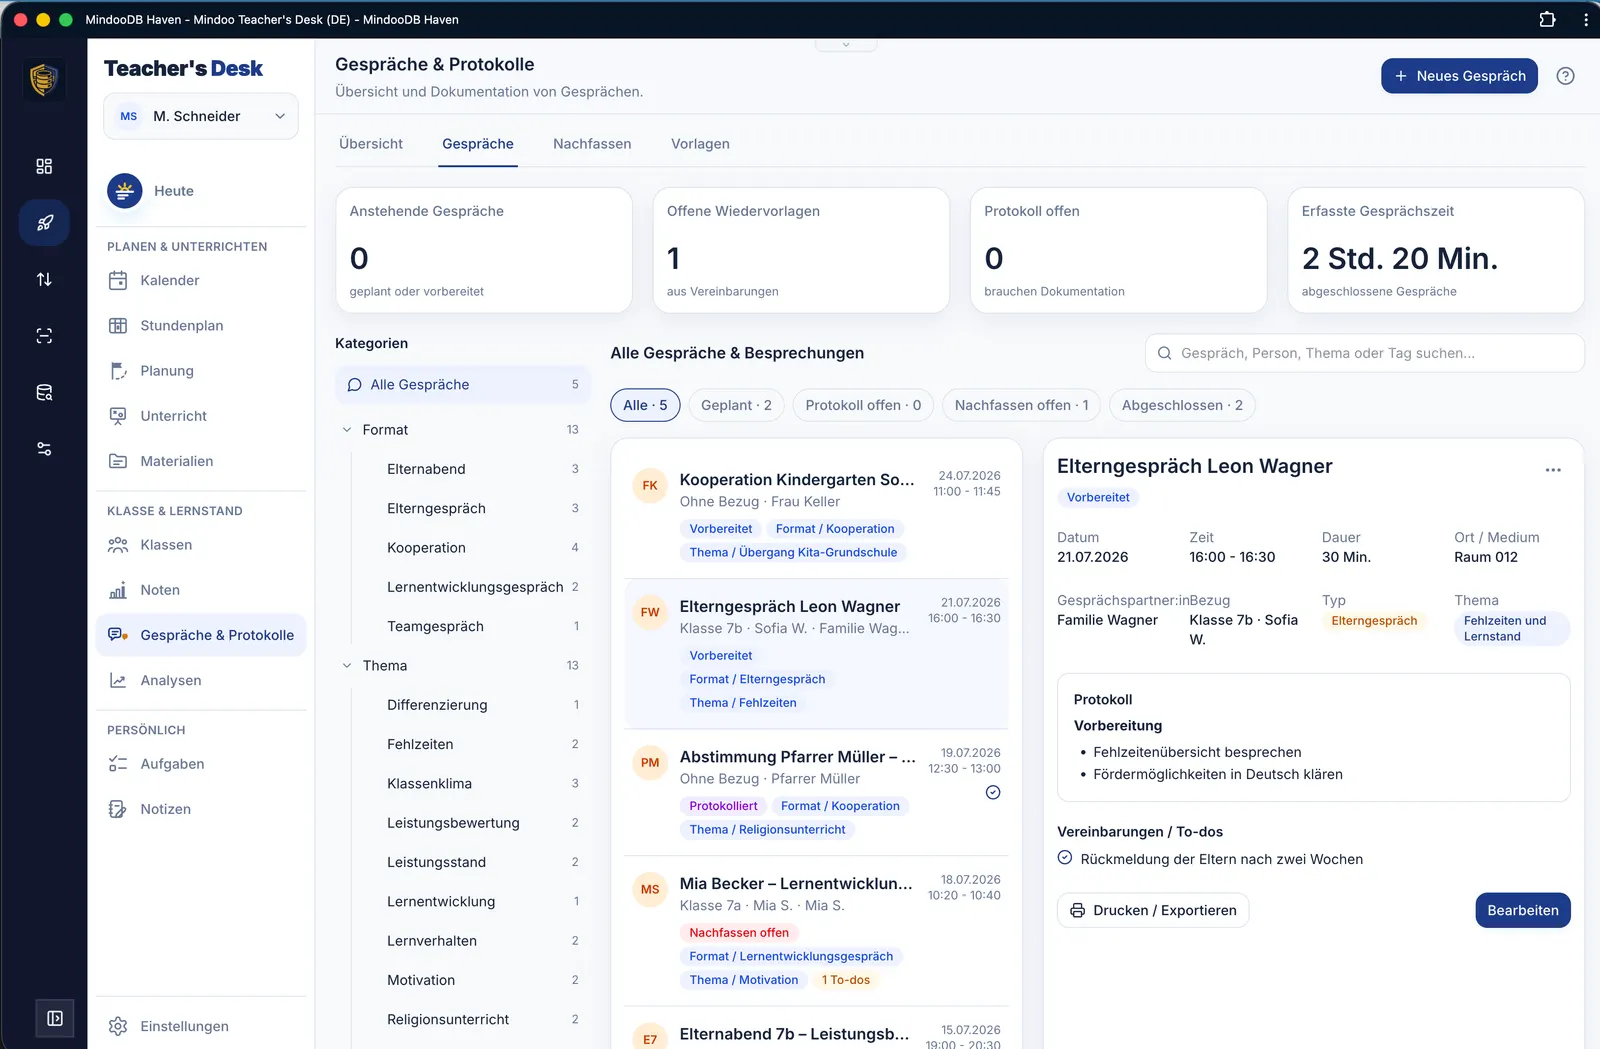This screenshot has width=1600, height=1049.
Task: Focus the Gespräch search field
Action: [1364, 353]
